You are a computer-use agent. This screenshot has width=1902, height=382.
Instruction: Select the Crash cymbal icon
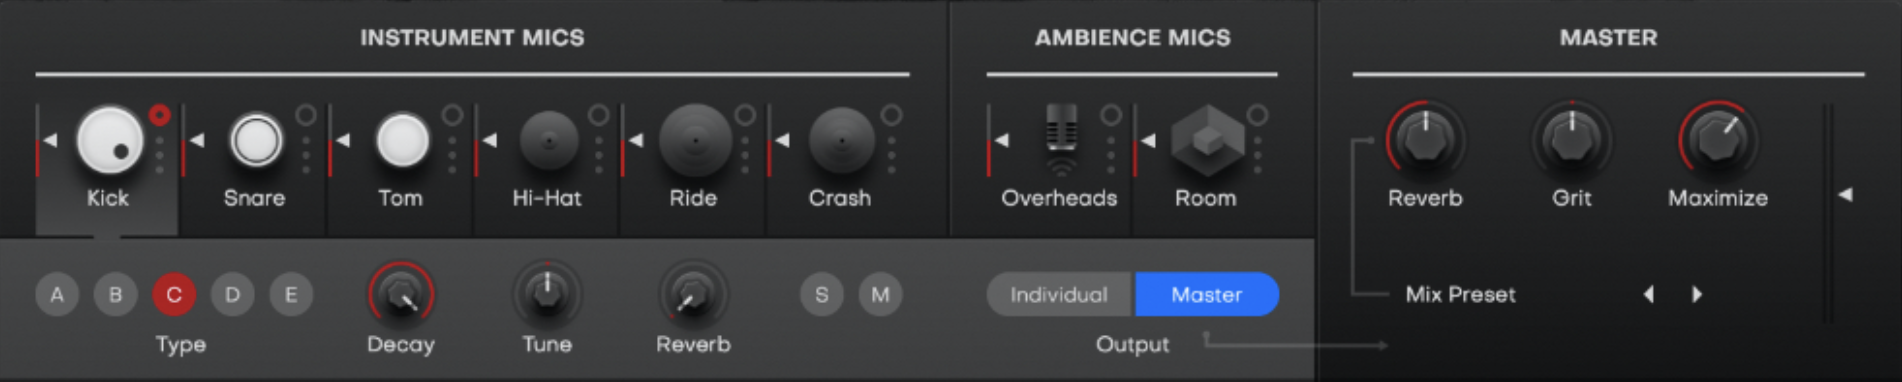click(x=841, y=140)
